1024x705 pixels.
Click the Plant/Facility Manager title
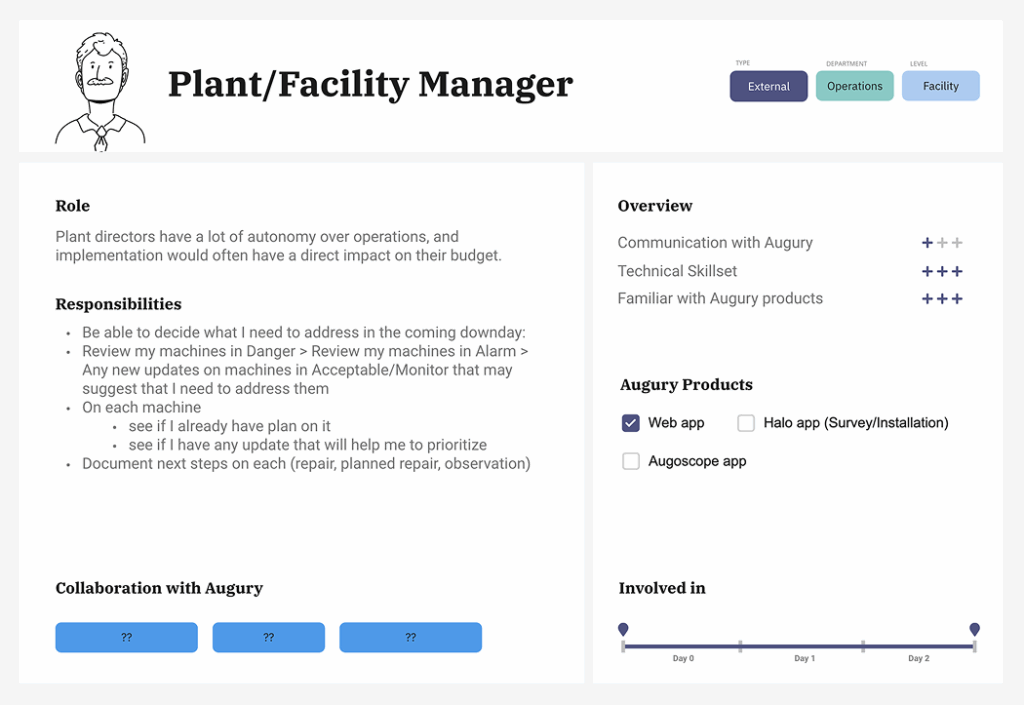pos(370,85)
